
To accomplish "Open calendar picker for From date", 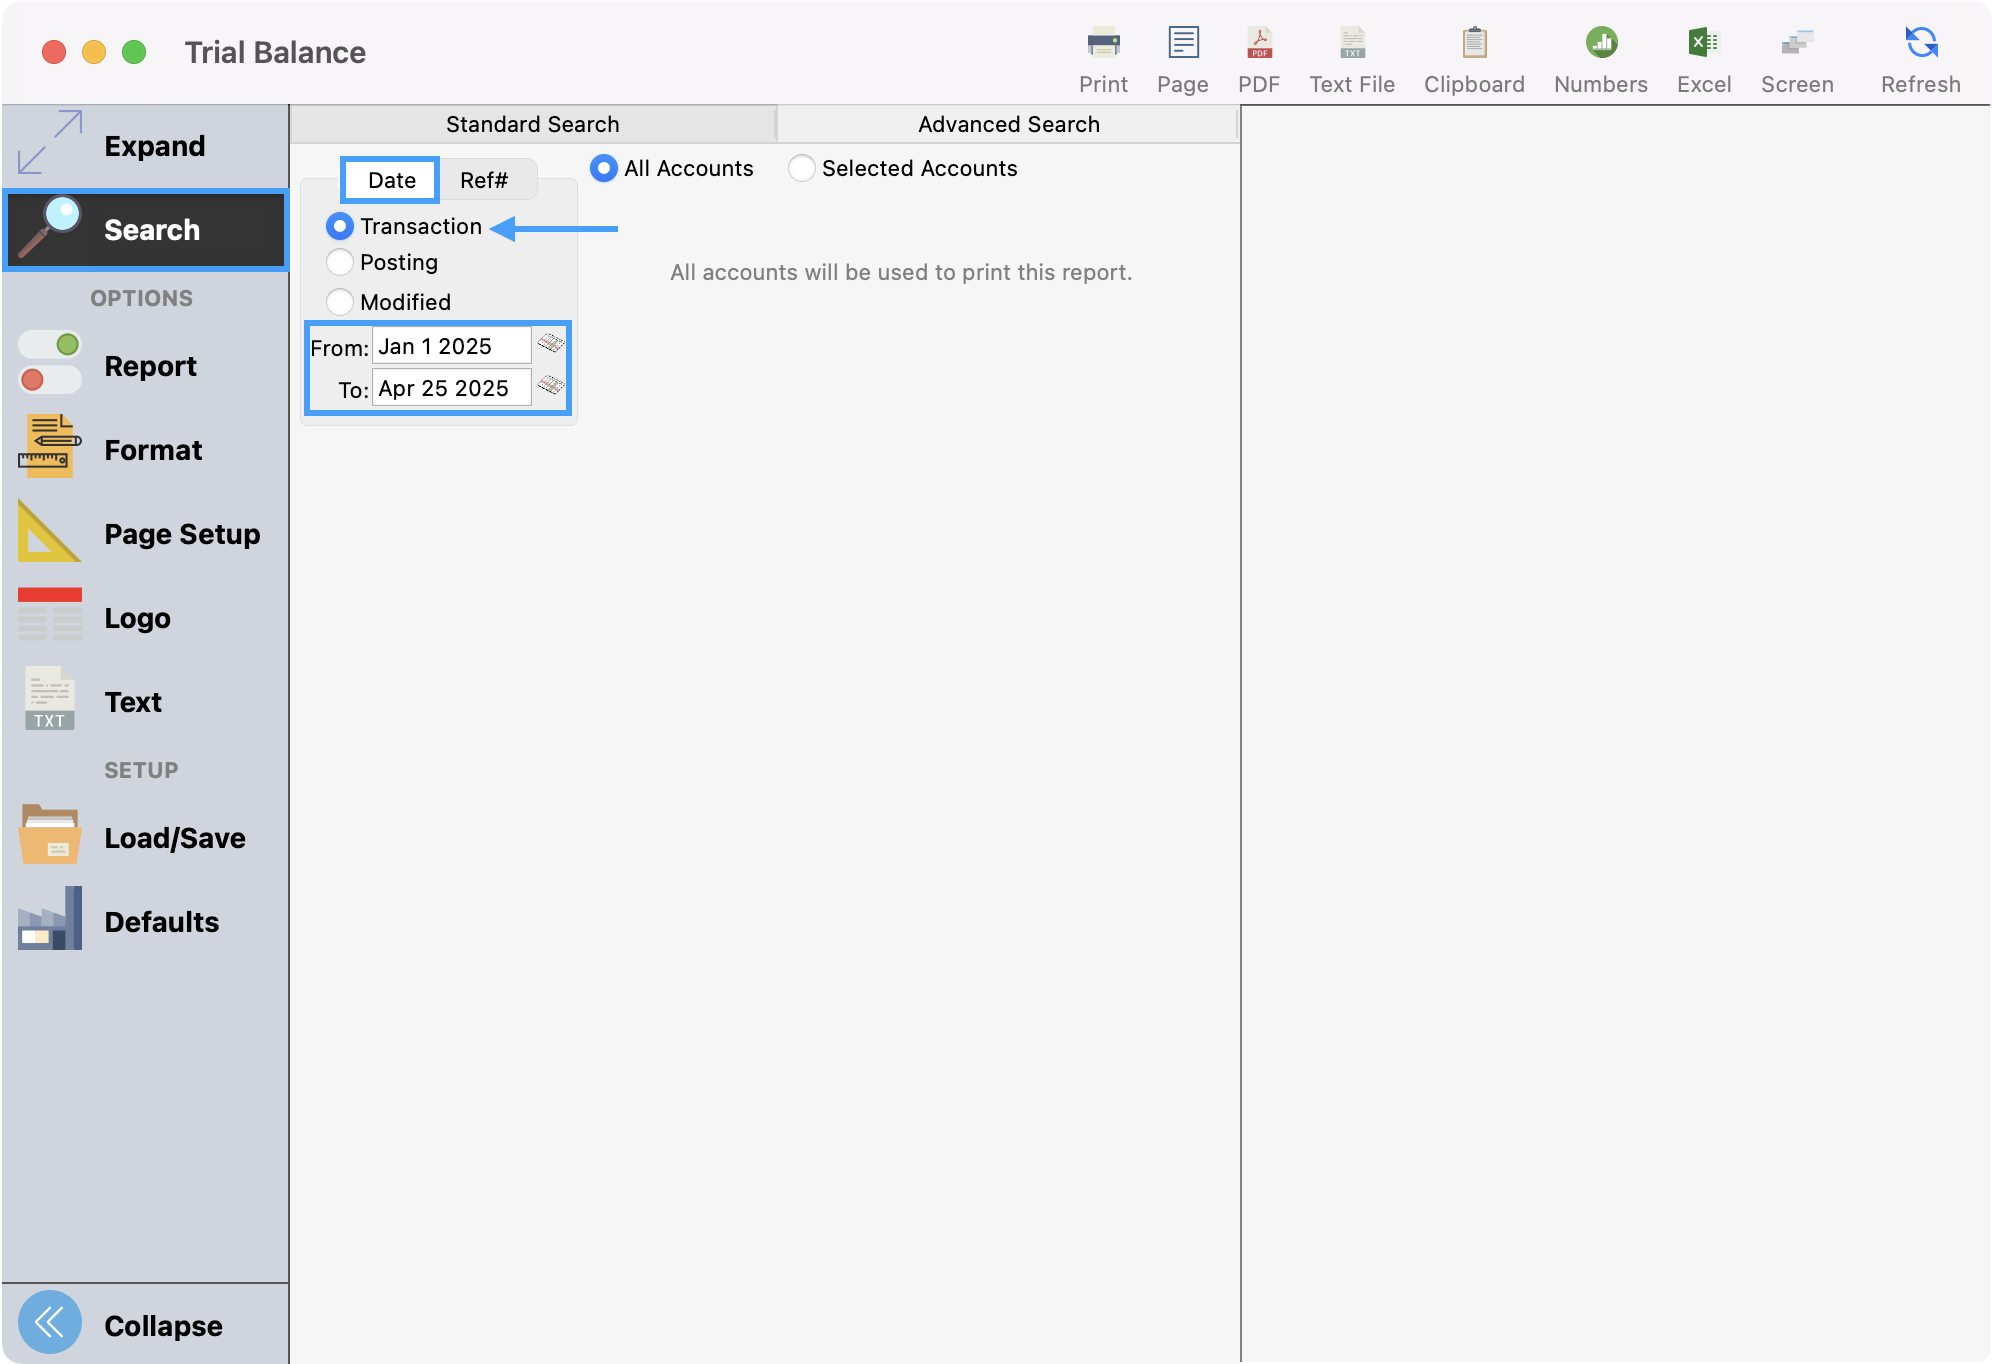I will click(x=551, y=344).
